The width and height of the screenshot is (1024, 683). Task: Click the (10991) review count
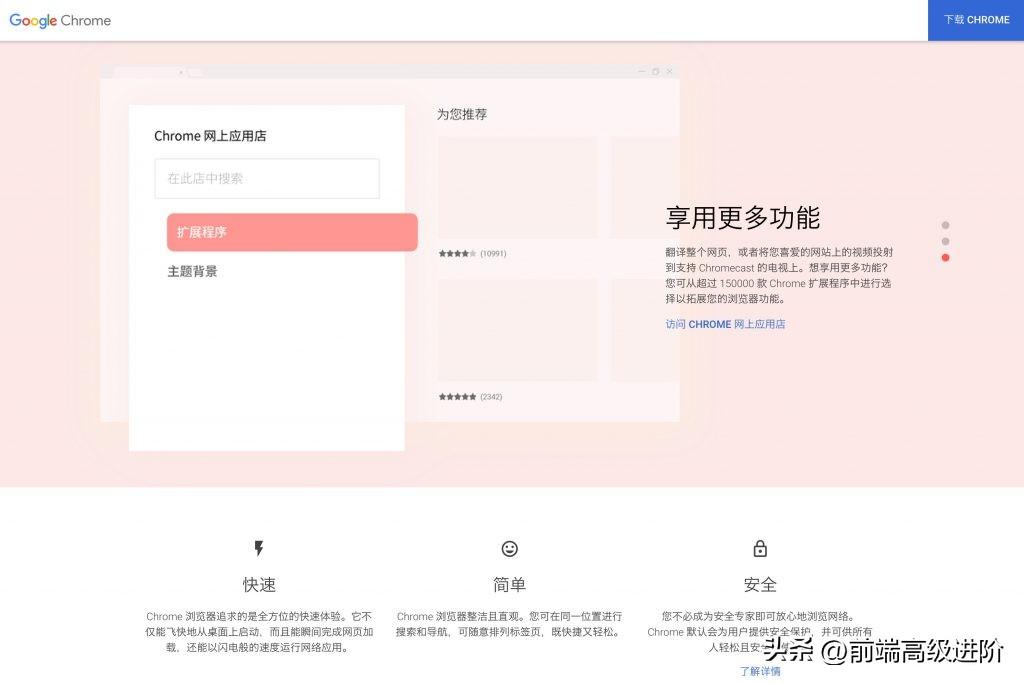tap(493, 253)
